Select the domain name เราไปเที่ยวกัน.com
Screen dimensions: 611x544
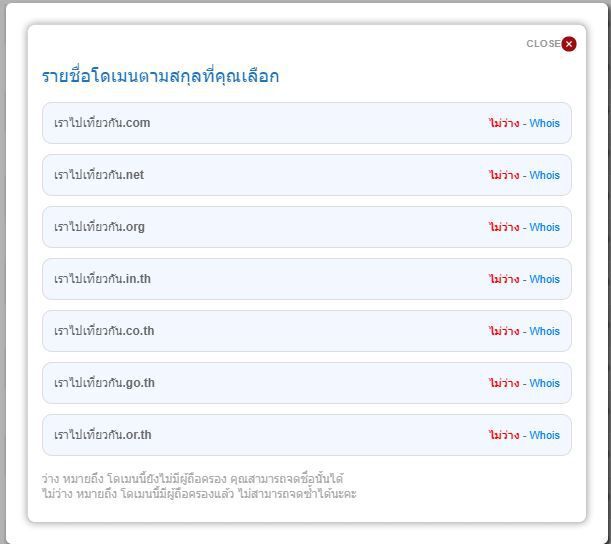(102, 123)
